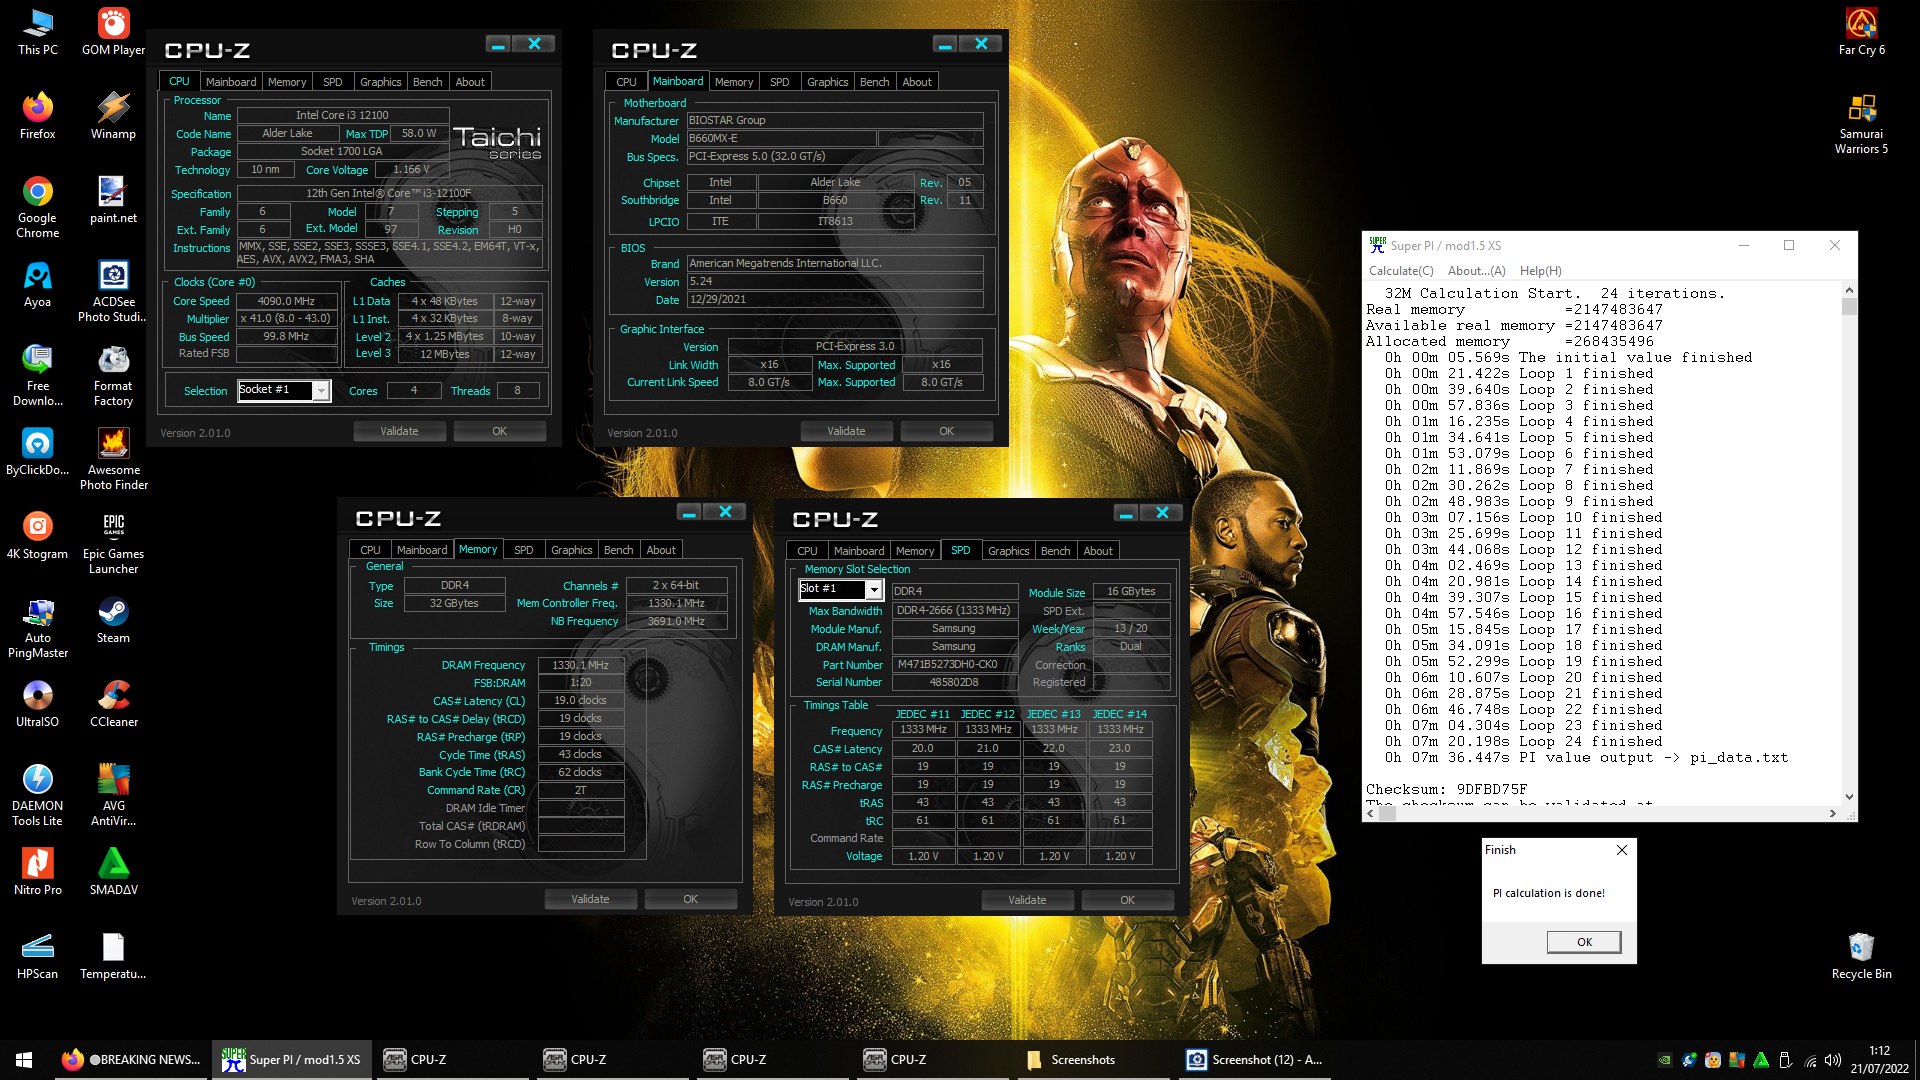Click the Windows Start button
This screenshot has width=1920, height=1080.
point(24,1059)
